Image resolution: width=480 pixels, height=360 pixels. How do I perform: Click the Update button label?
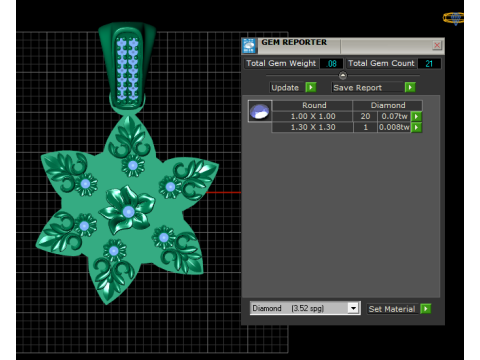[285, 88]
